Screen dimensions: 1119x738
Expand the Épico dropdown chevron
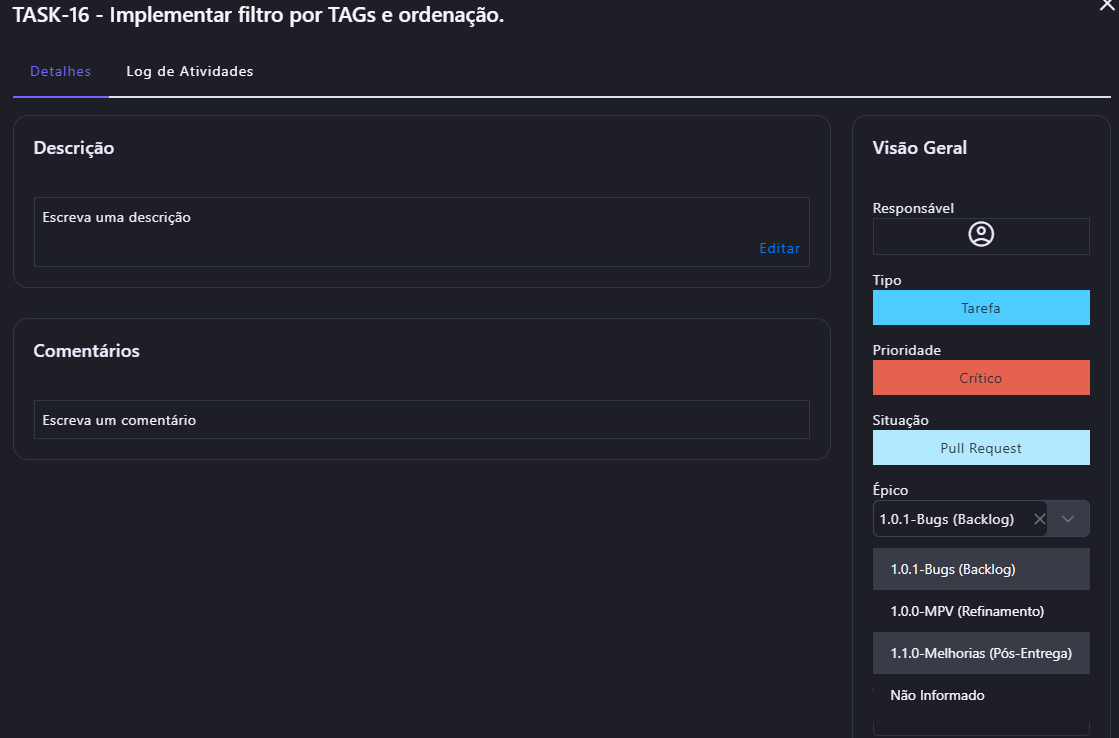point(1068,519)
